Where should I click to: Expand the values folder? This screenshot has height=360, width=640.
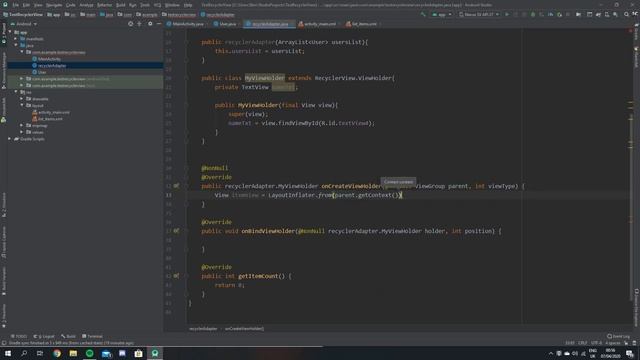click(22, 132)
